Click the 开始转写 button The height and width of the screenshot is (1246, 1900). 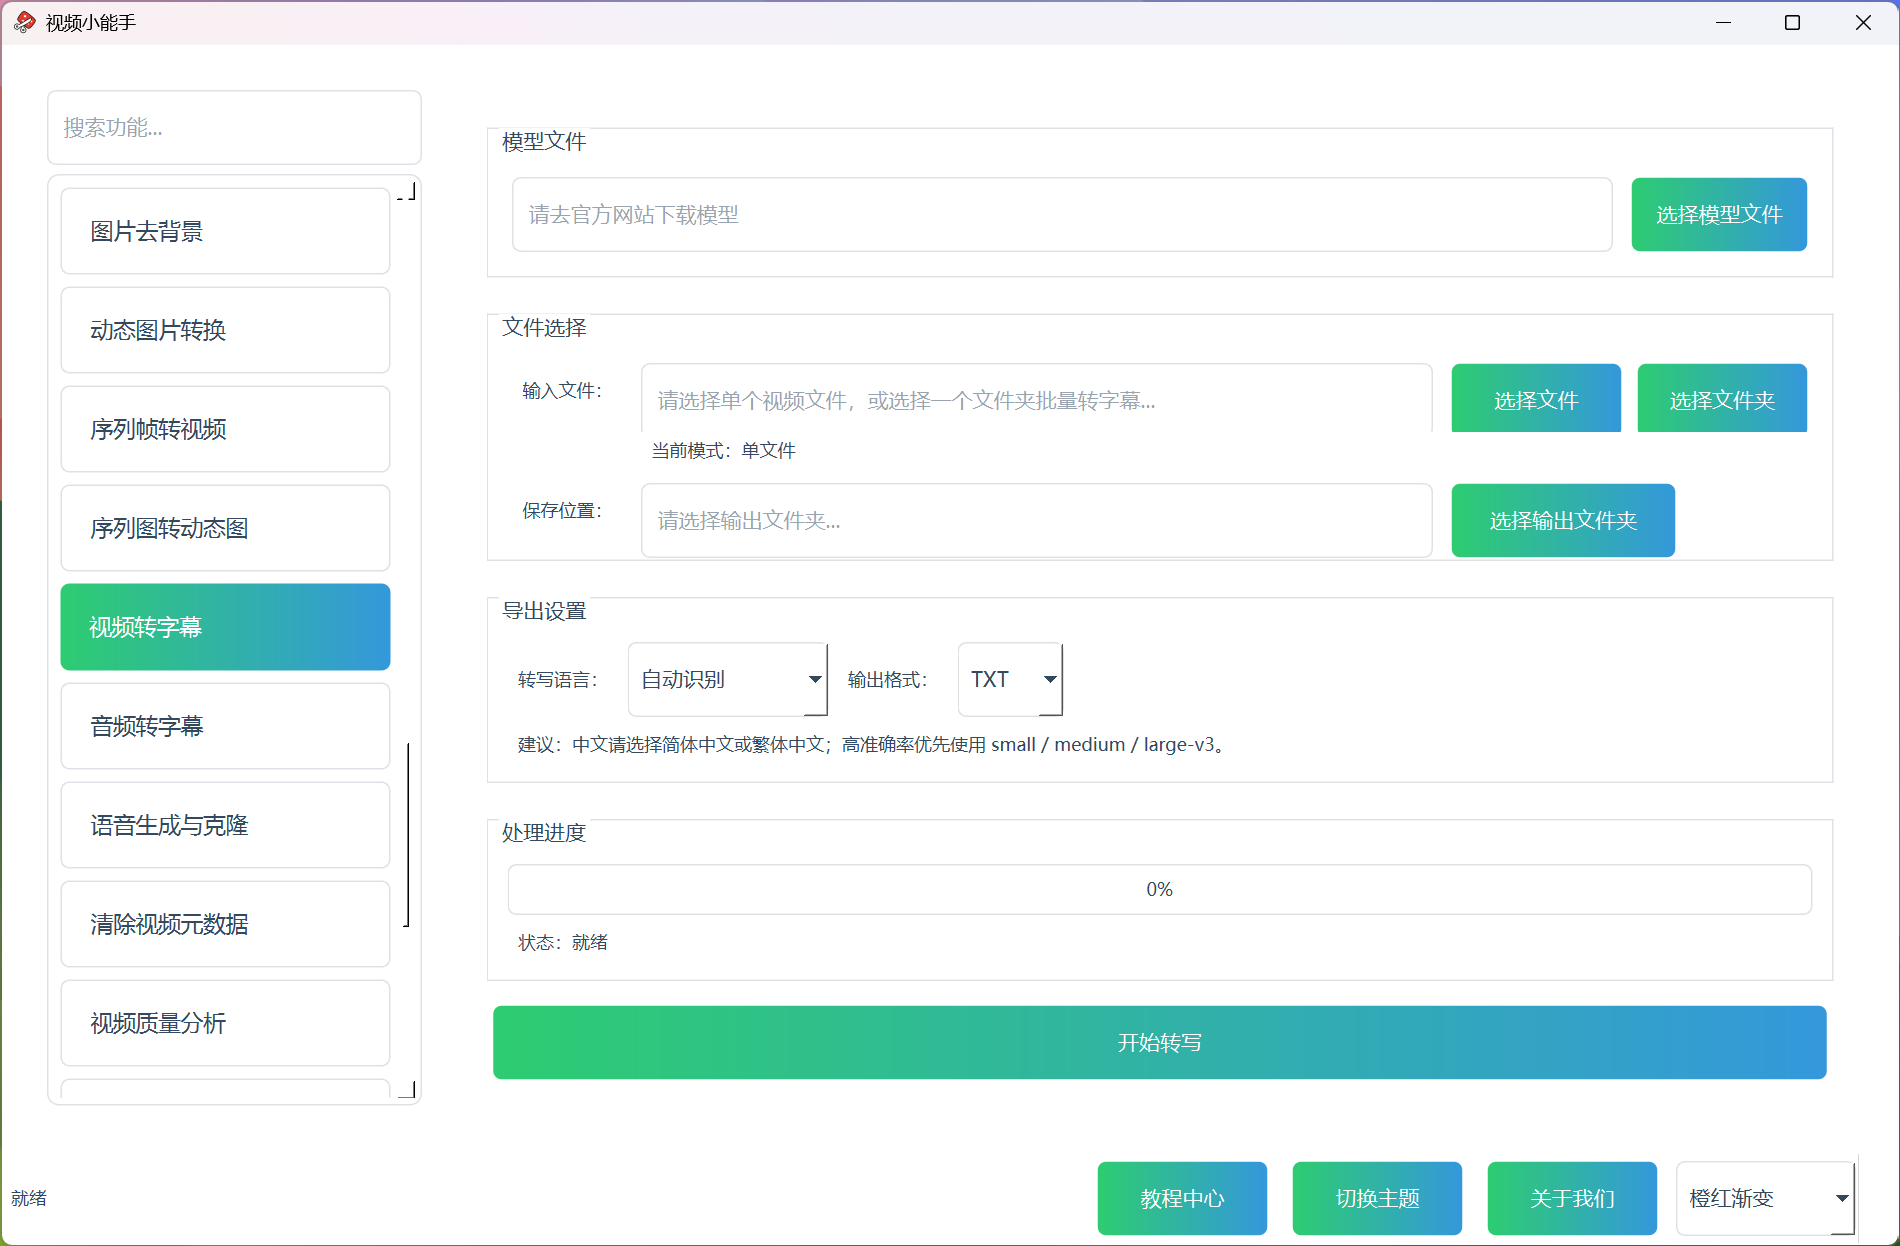1160,1043
